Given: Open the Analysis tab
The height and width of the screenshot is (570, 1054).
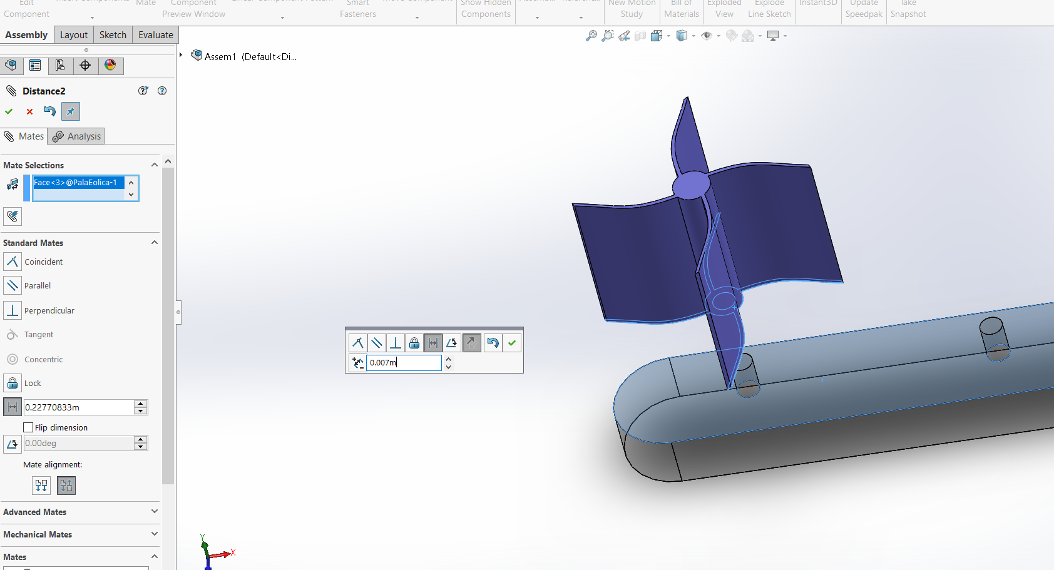Looking at the screenshot, I should tap(78, 136).
